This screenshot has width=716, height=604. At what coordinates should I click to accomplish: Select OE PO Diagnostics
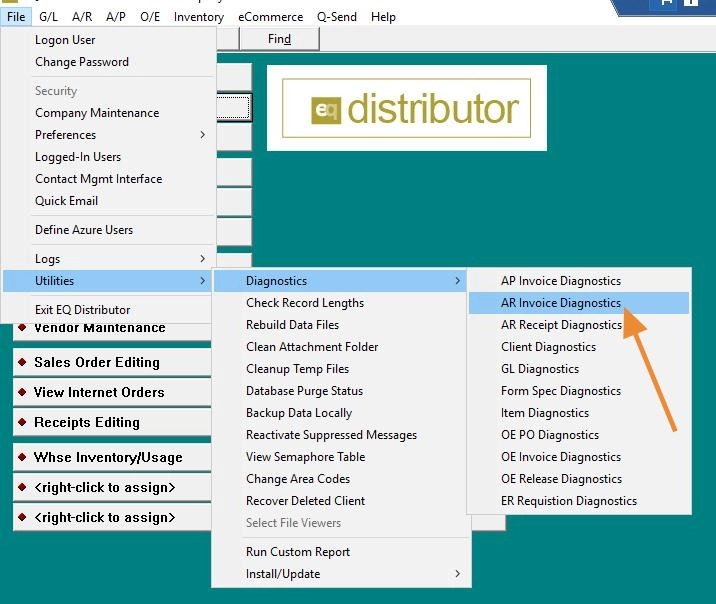coord(579,435)
